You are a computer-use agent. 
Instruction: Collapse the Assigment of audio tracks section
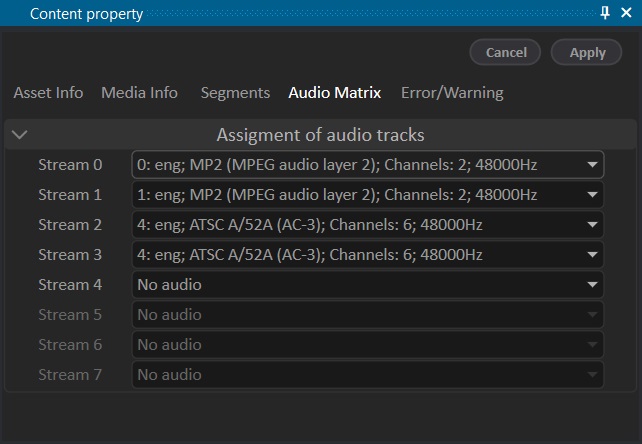(x=20, y=134)
